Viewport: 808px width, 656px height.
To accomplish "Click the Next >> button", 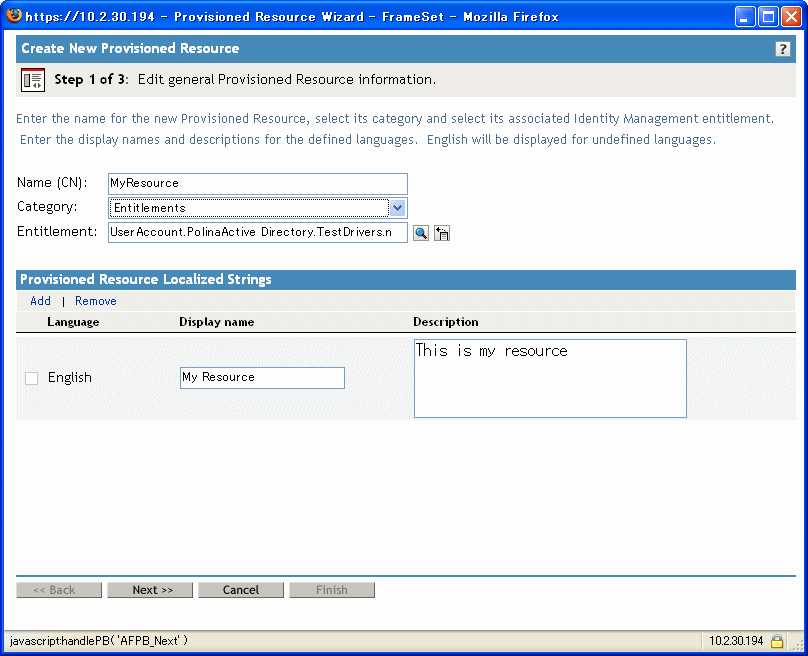I will 150,590.
